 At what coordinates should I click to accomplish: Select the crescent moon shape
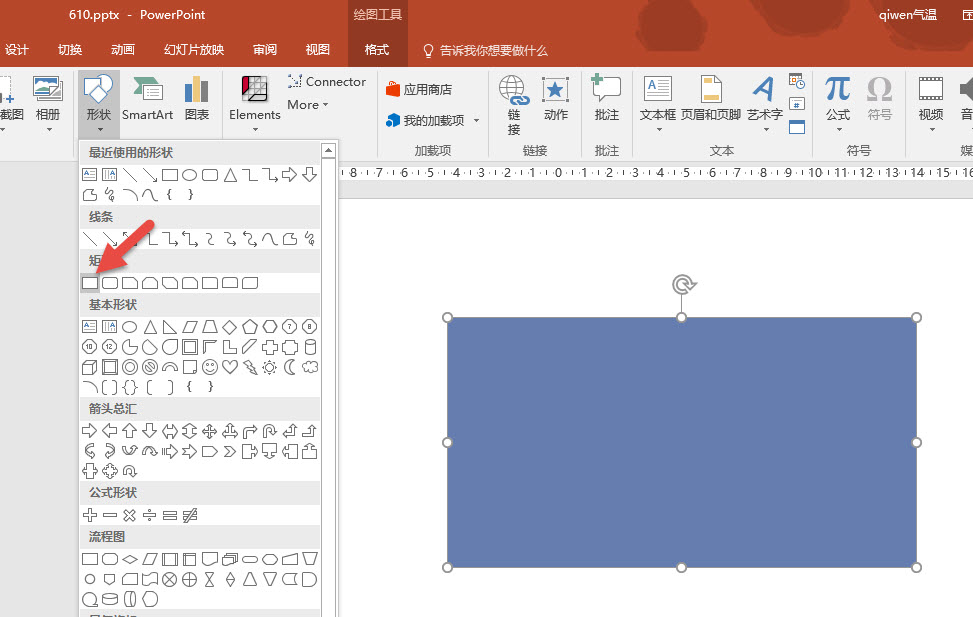coord(289,367)
